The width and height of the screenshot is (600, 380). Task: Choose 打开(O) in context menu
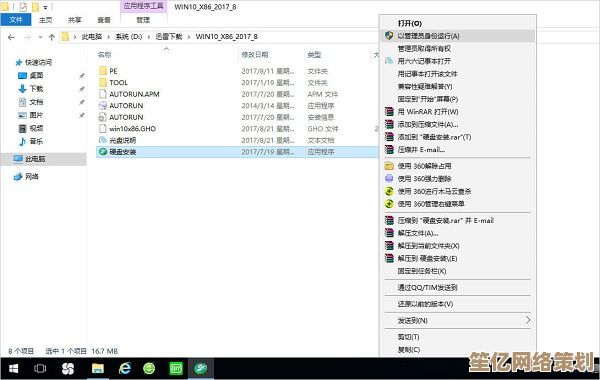tap(409, 23)
